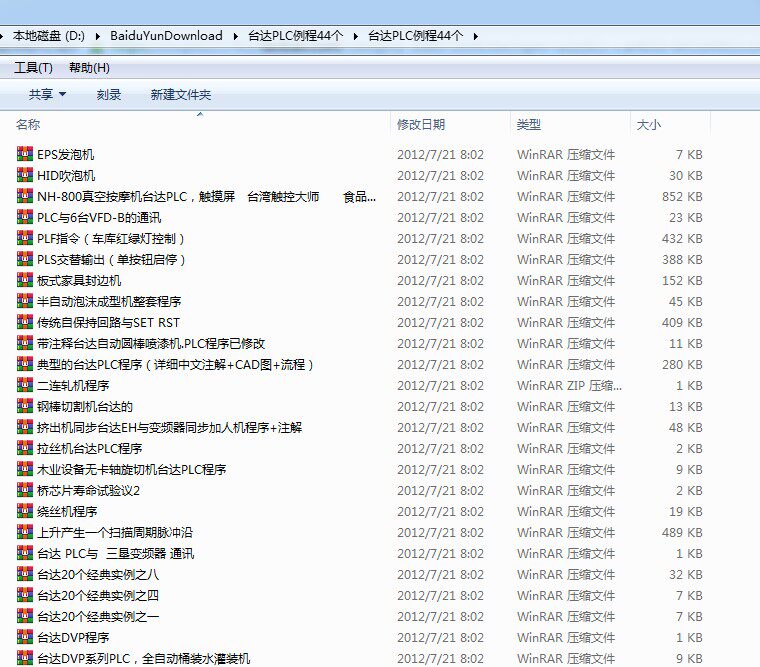Go to BaiduYunDownload in the address bar

(x=166, y=36)
